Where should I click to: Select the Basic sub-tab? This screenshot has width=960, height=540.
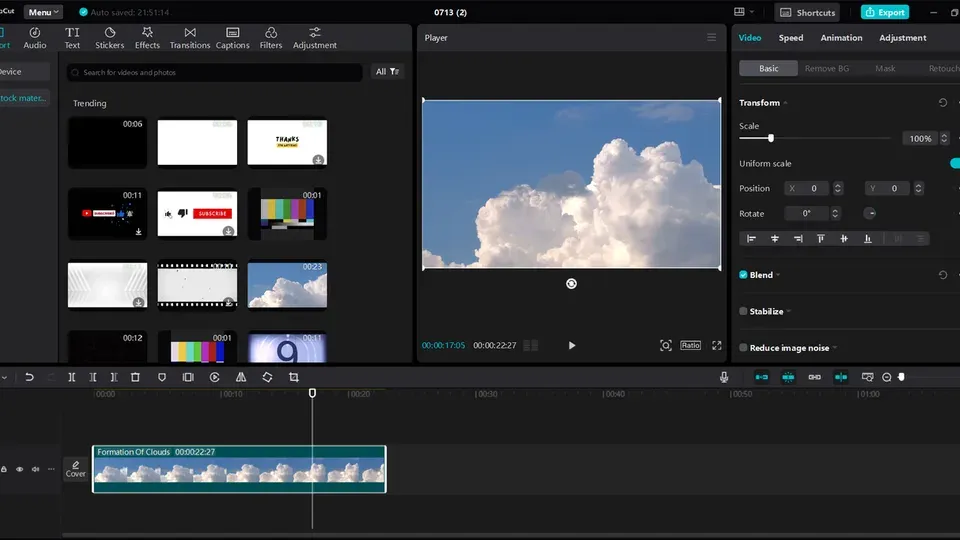[768, 68]
